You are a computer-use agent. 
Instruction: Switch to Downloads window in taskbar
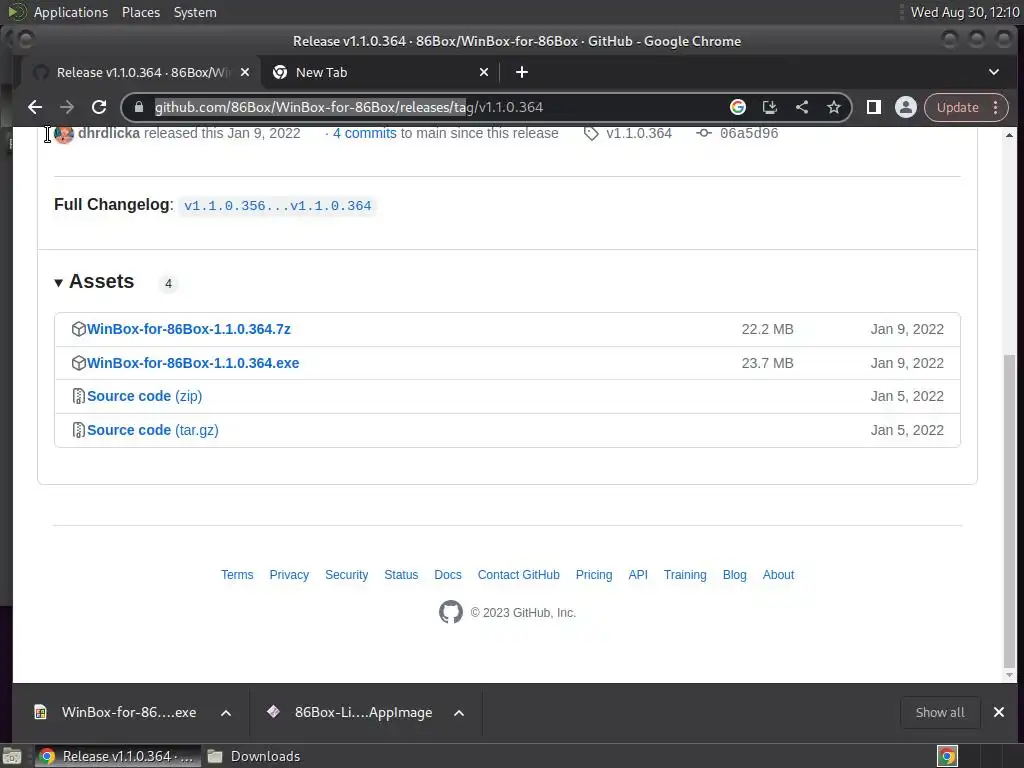[254, 756]
